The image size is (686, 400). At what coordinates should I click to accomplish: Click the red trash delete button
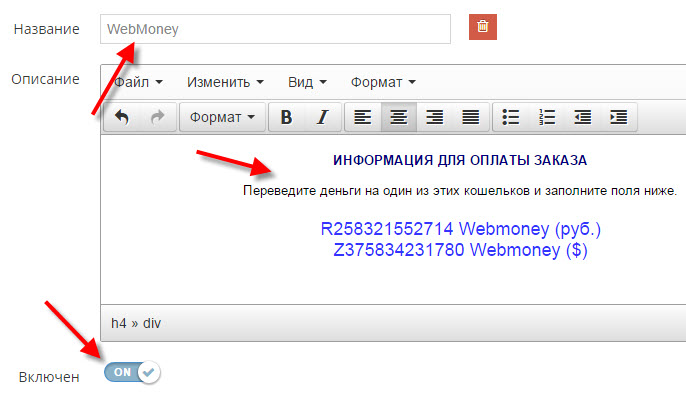pyautogui.click(x=483, y=27)
